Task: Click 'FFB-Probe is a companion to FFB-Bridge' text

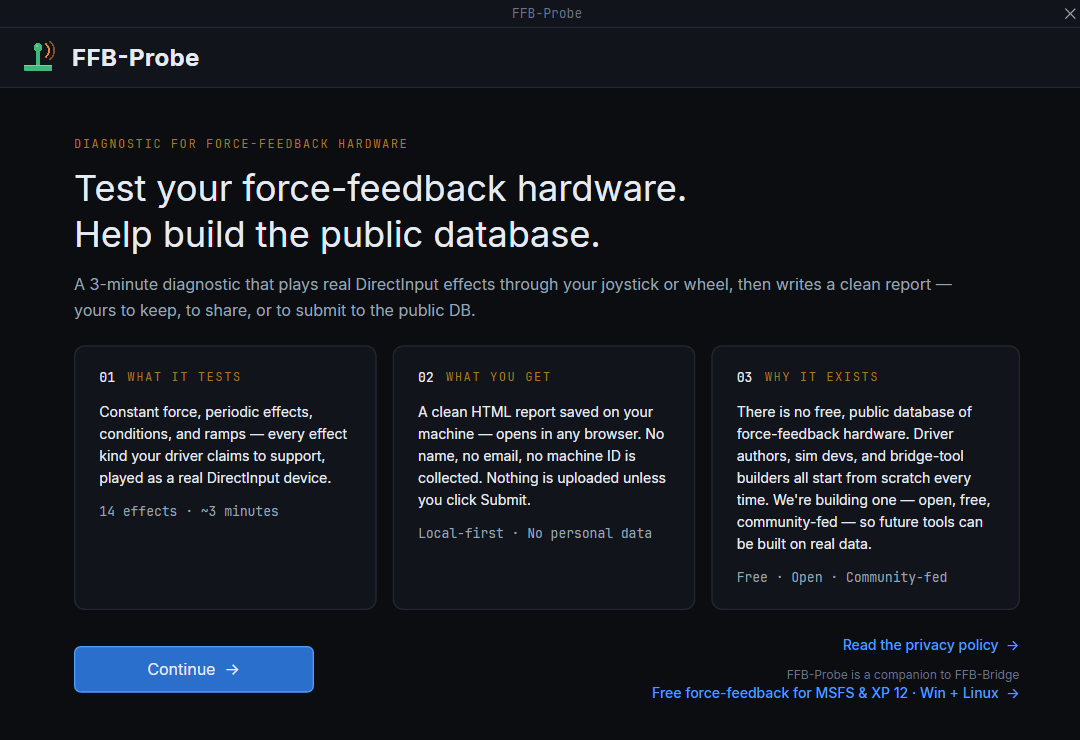Action: pyautogui.click(x=903, y=675)
